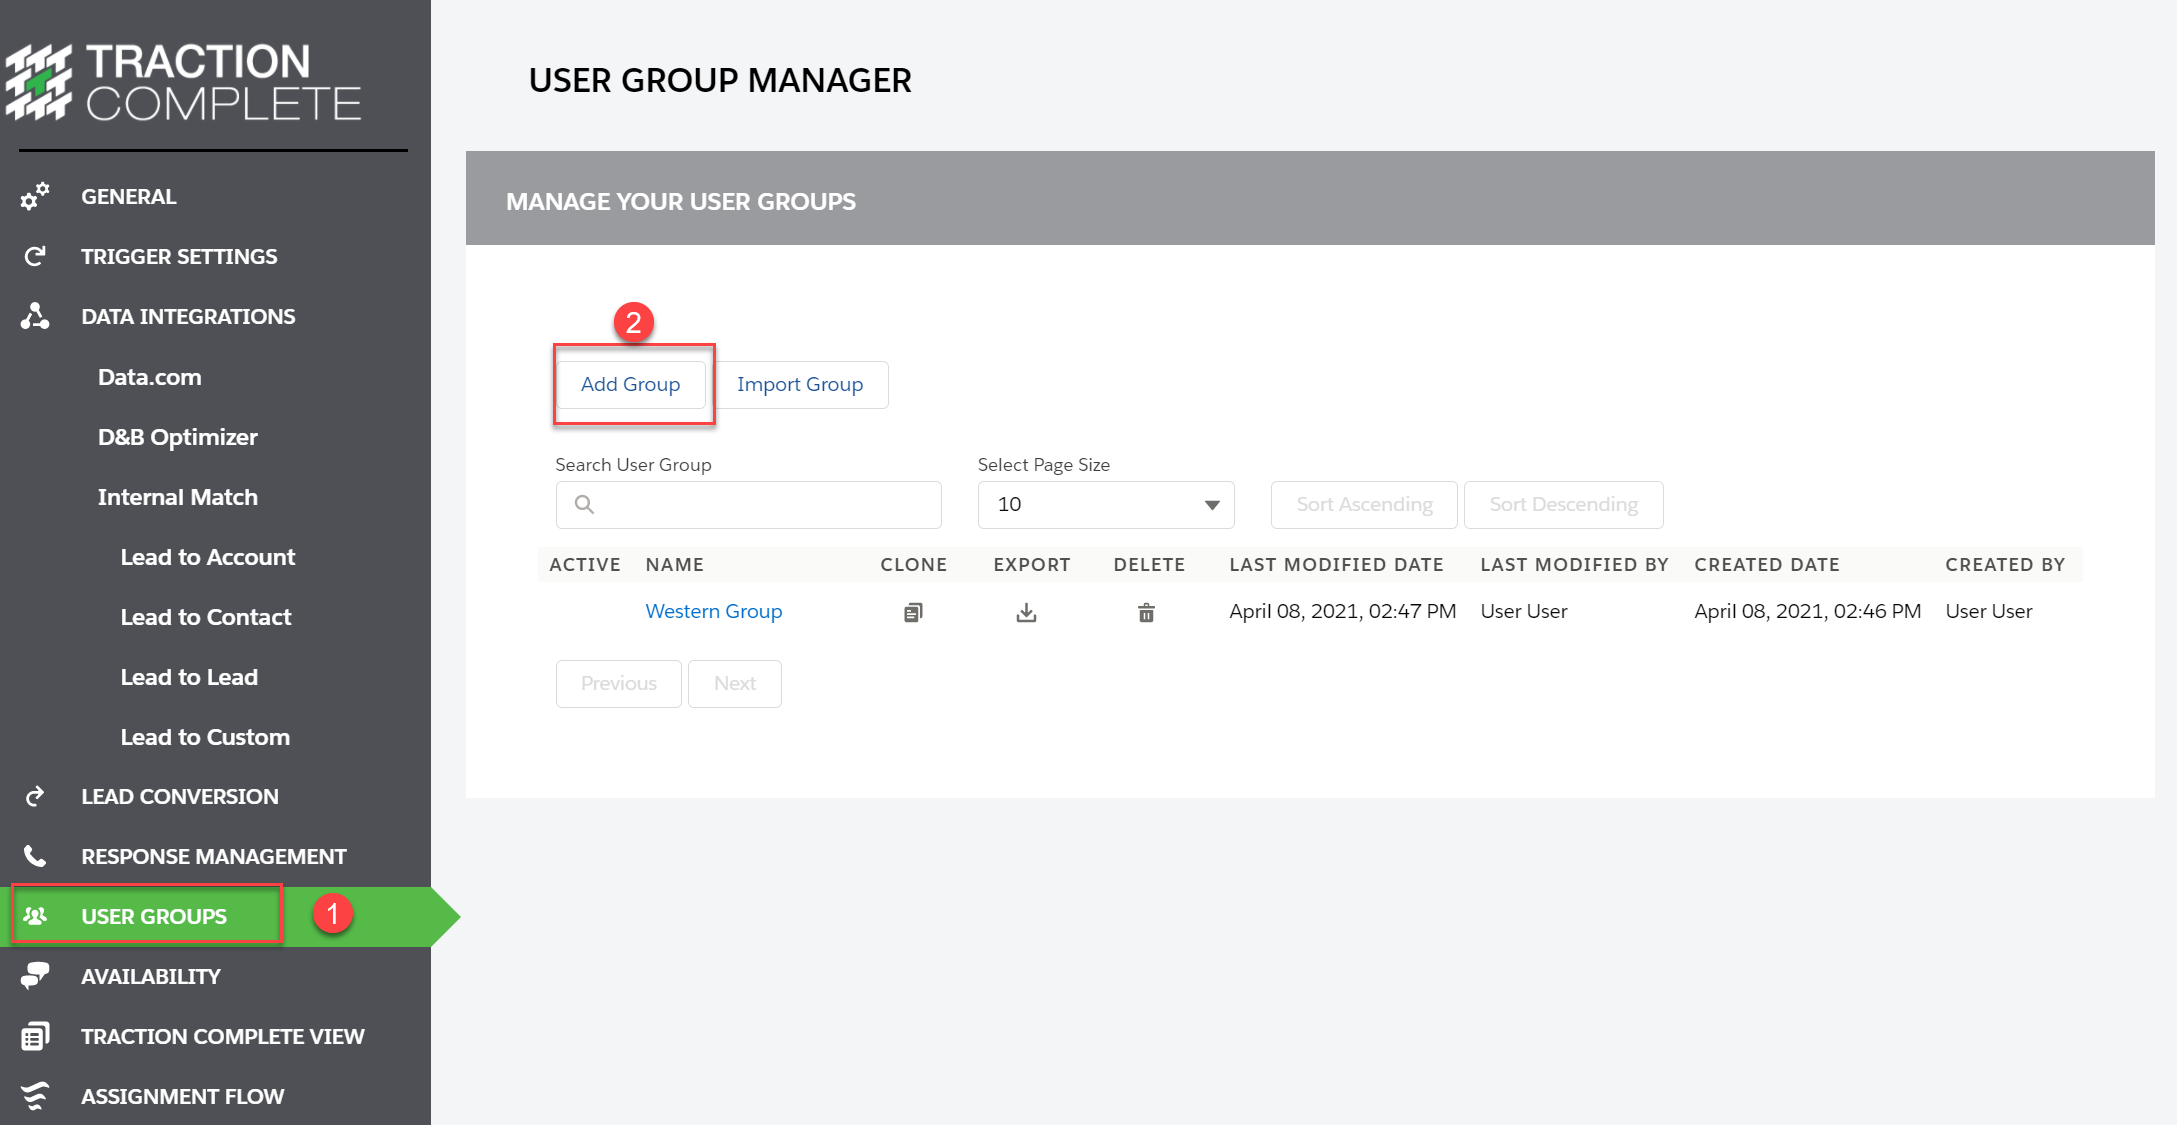Click the Import Group button
This screenshot has width=2177, height=1125.
tap(800, 384)
